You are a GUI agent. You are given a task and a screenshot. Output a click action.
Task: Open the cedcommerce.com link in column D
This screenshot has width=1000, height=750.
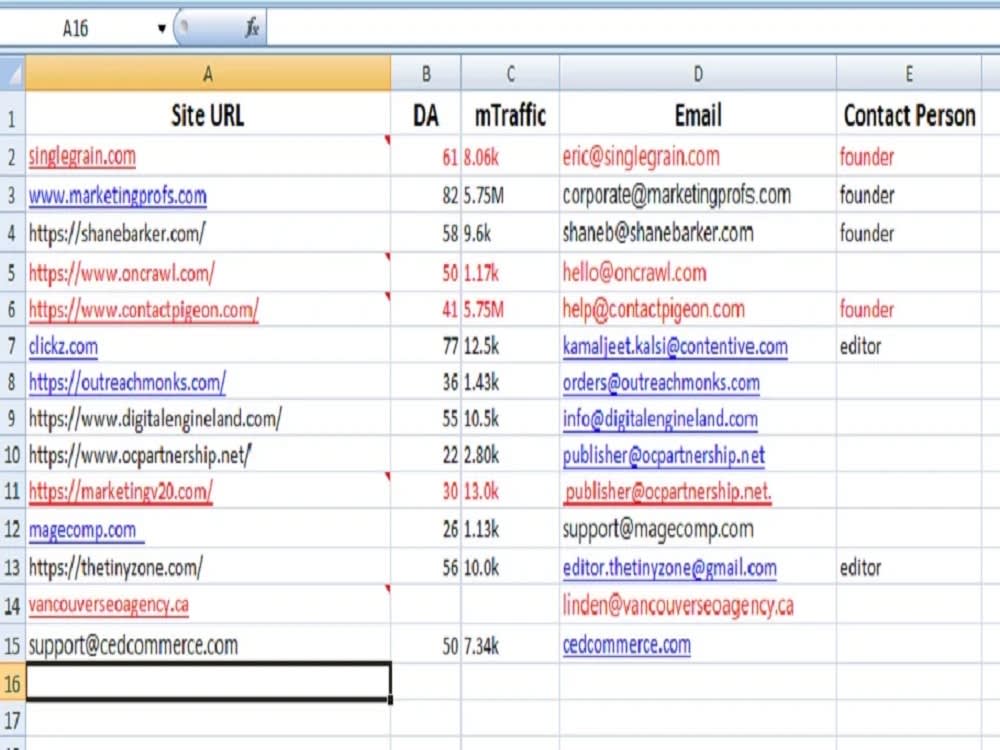click(626, 645)
